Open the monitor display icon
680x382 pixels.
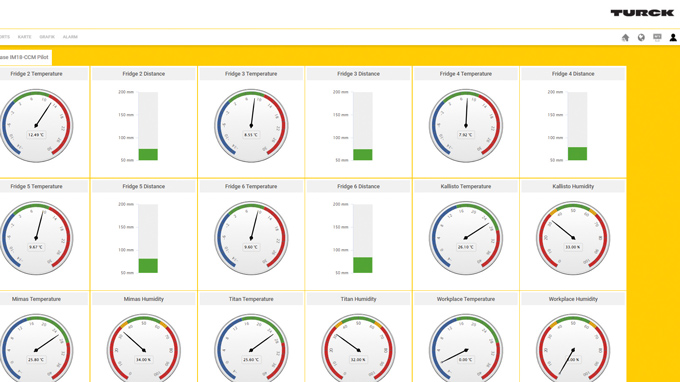pyautogui.click(x=657, y=38)
